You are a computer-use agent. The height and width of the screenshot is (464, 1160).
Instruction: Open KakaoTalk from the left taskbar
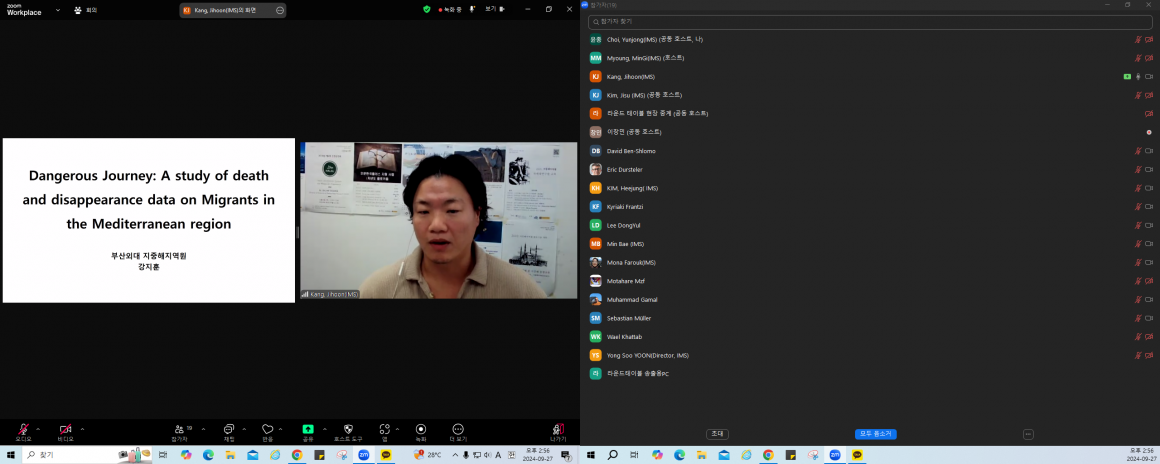point(386,455)
